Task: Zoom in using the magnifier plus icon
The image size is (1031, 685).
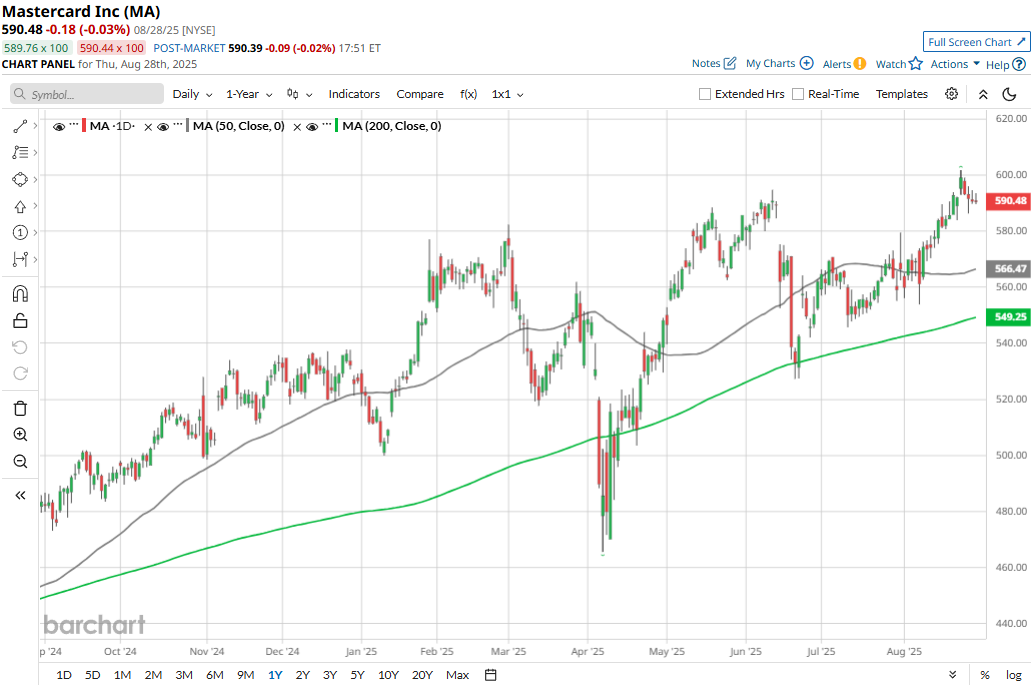Action: coord(20,435)
